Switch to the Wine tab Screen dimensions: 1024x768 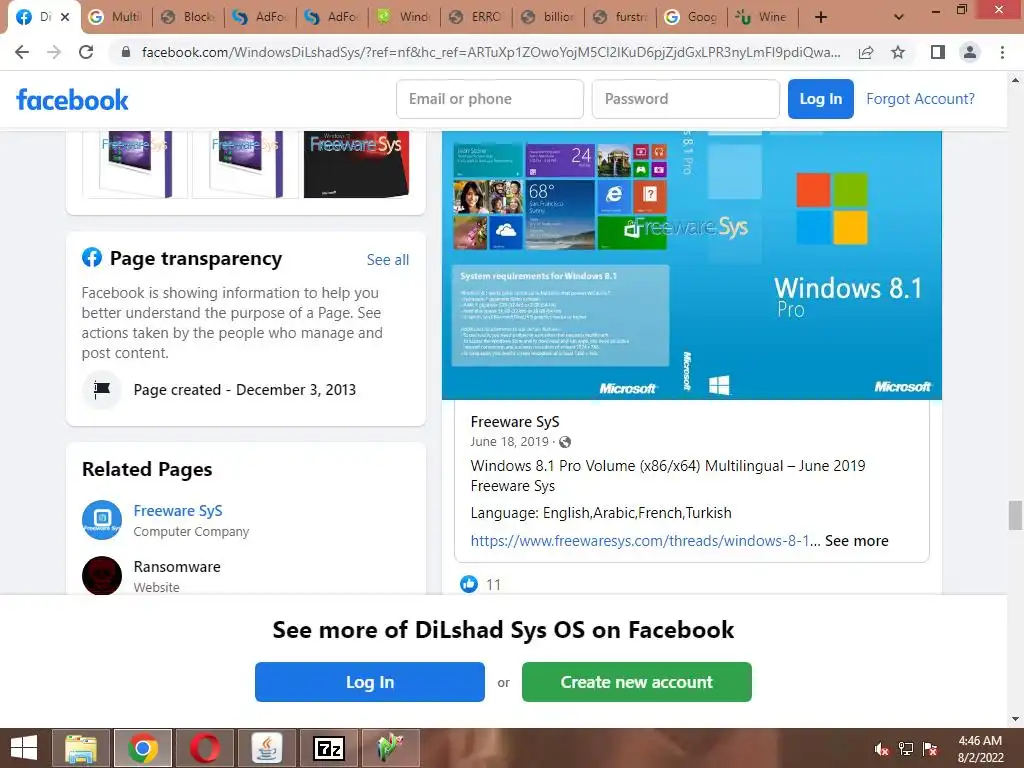tap(763, 17)
